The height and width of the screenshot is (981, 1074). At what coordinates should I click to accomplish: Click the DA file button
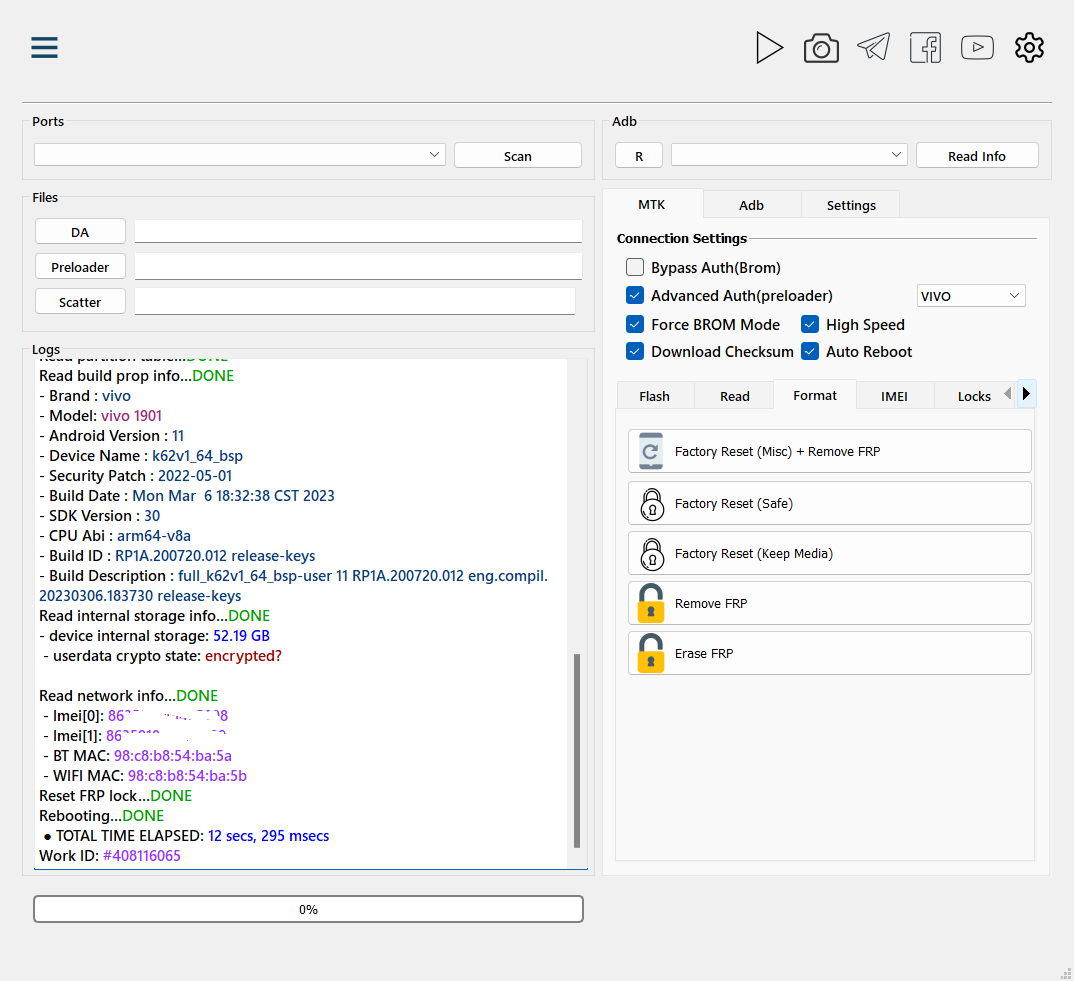coord(80,232)
